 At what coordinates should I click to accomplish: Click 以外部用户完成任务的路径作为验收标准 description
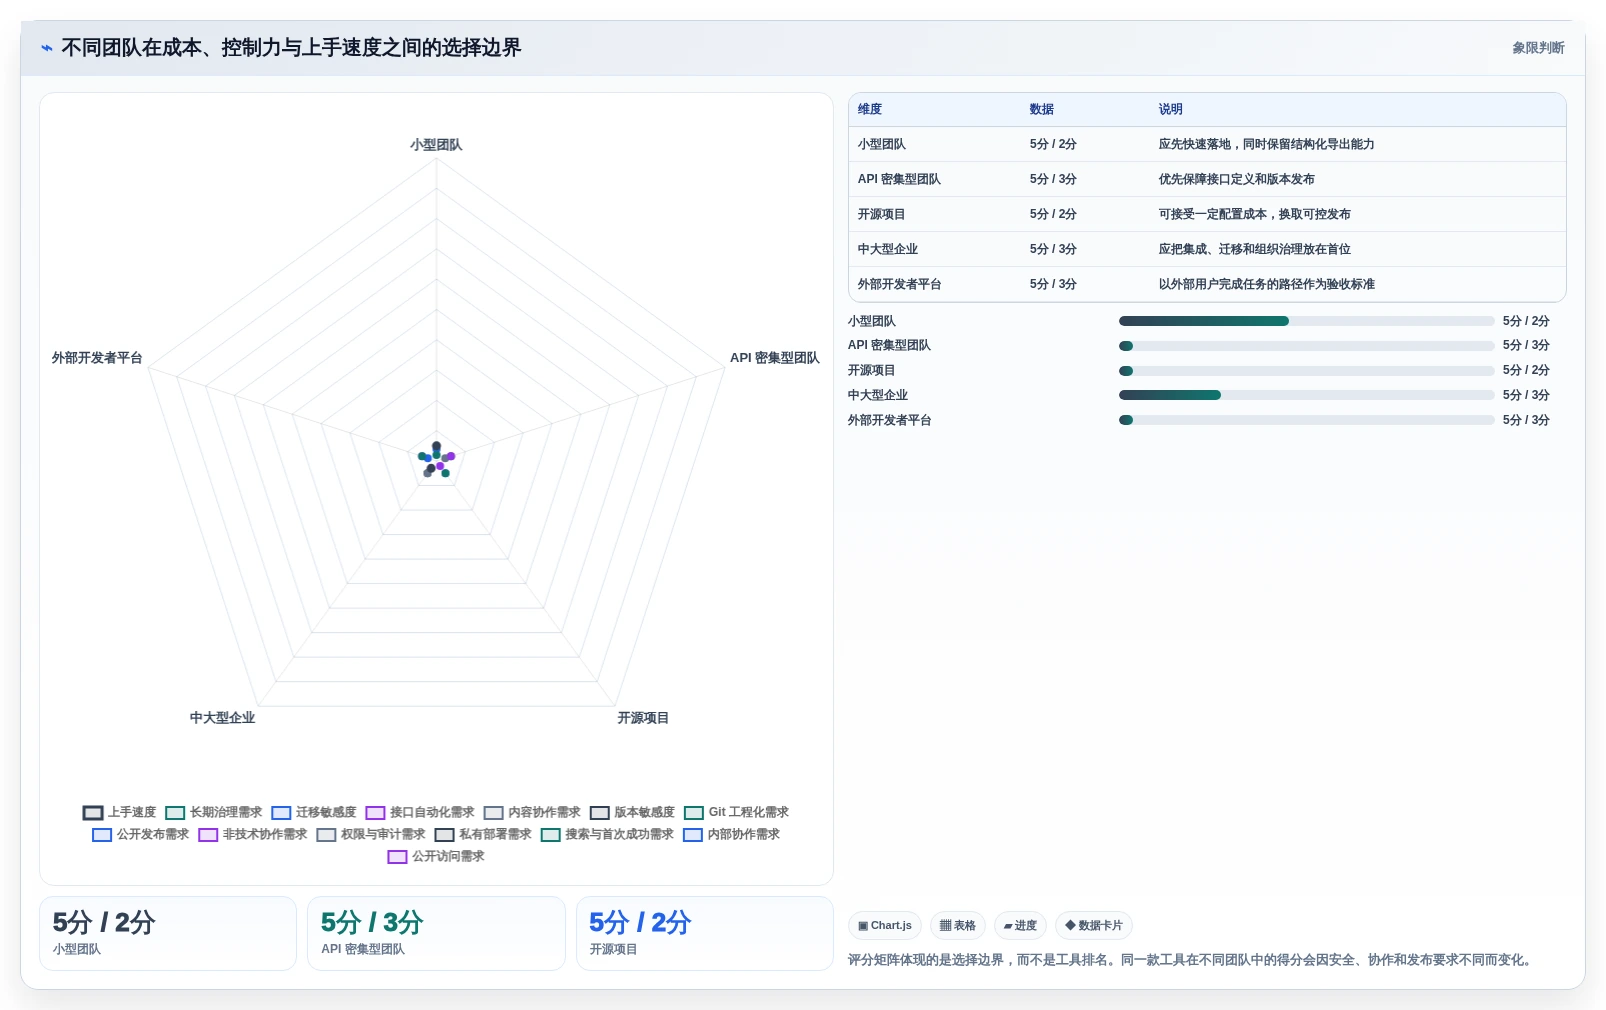click(1266, 284)
